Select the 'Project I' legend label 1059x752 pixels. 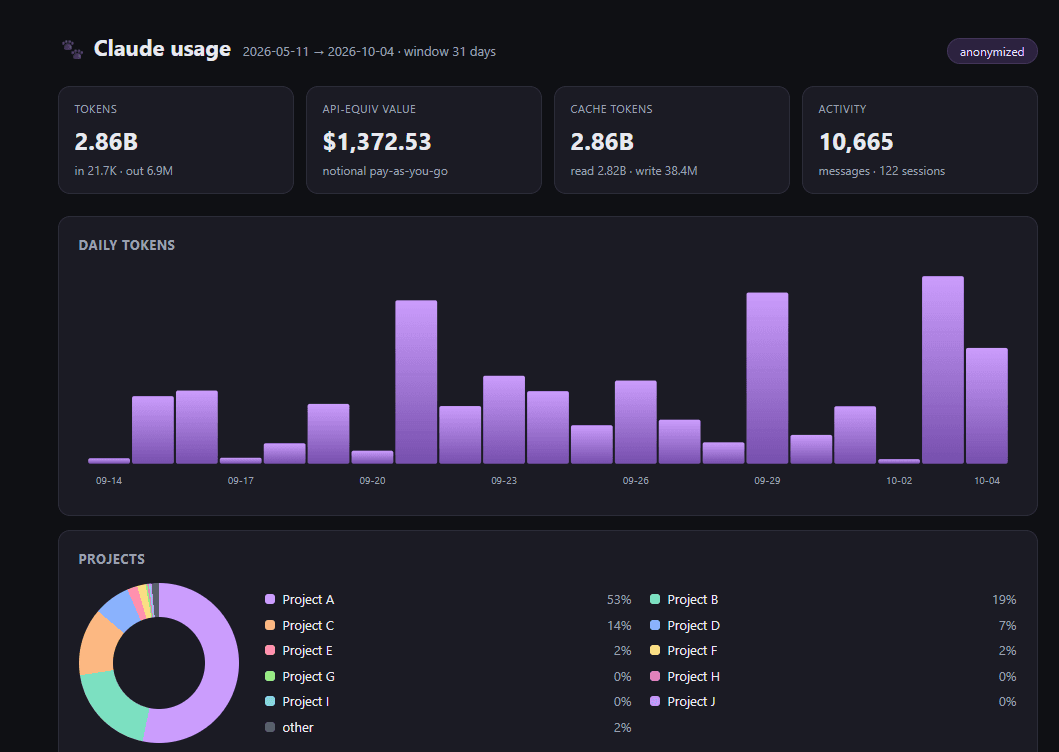pos(306,701)
